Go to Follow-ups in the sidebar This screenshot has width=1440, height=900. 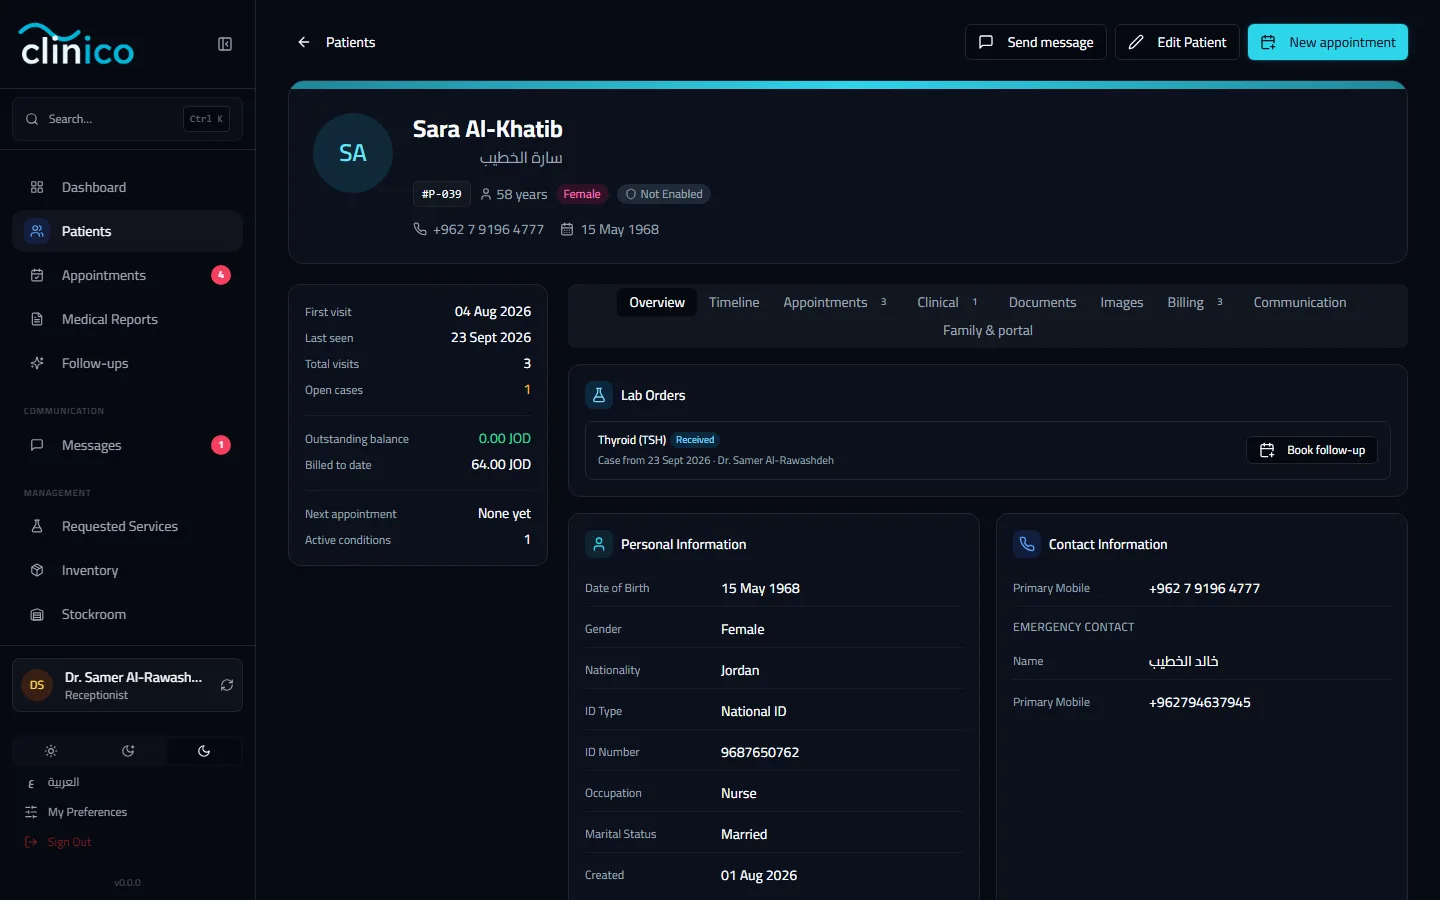tap(127, 363)
